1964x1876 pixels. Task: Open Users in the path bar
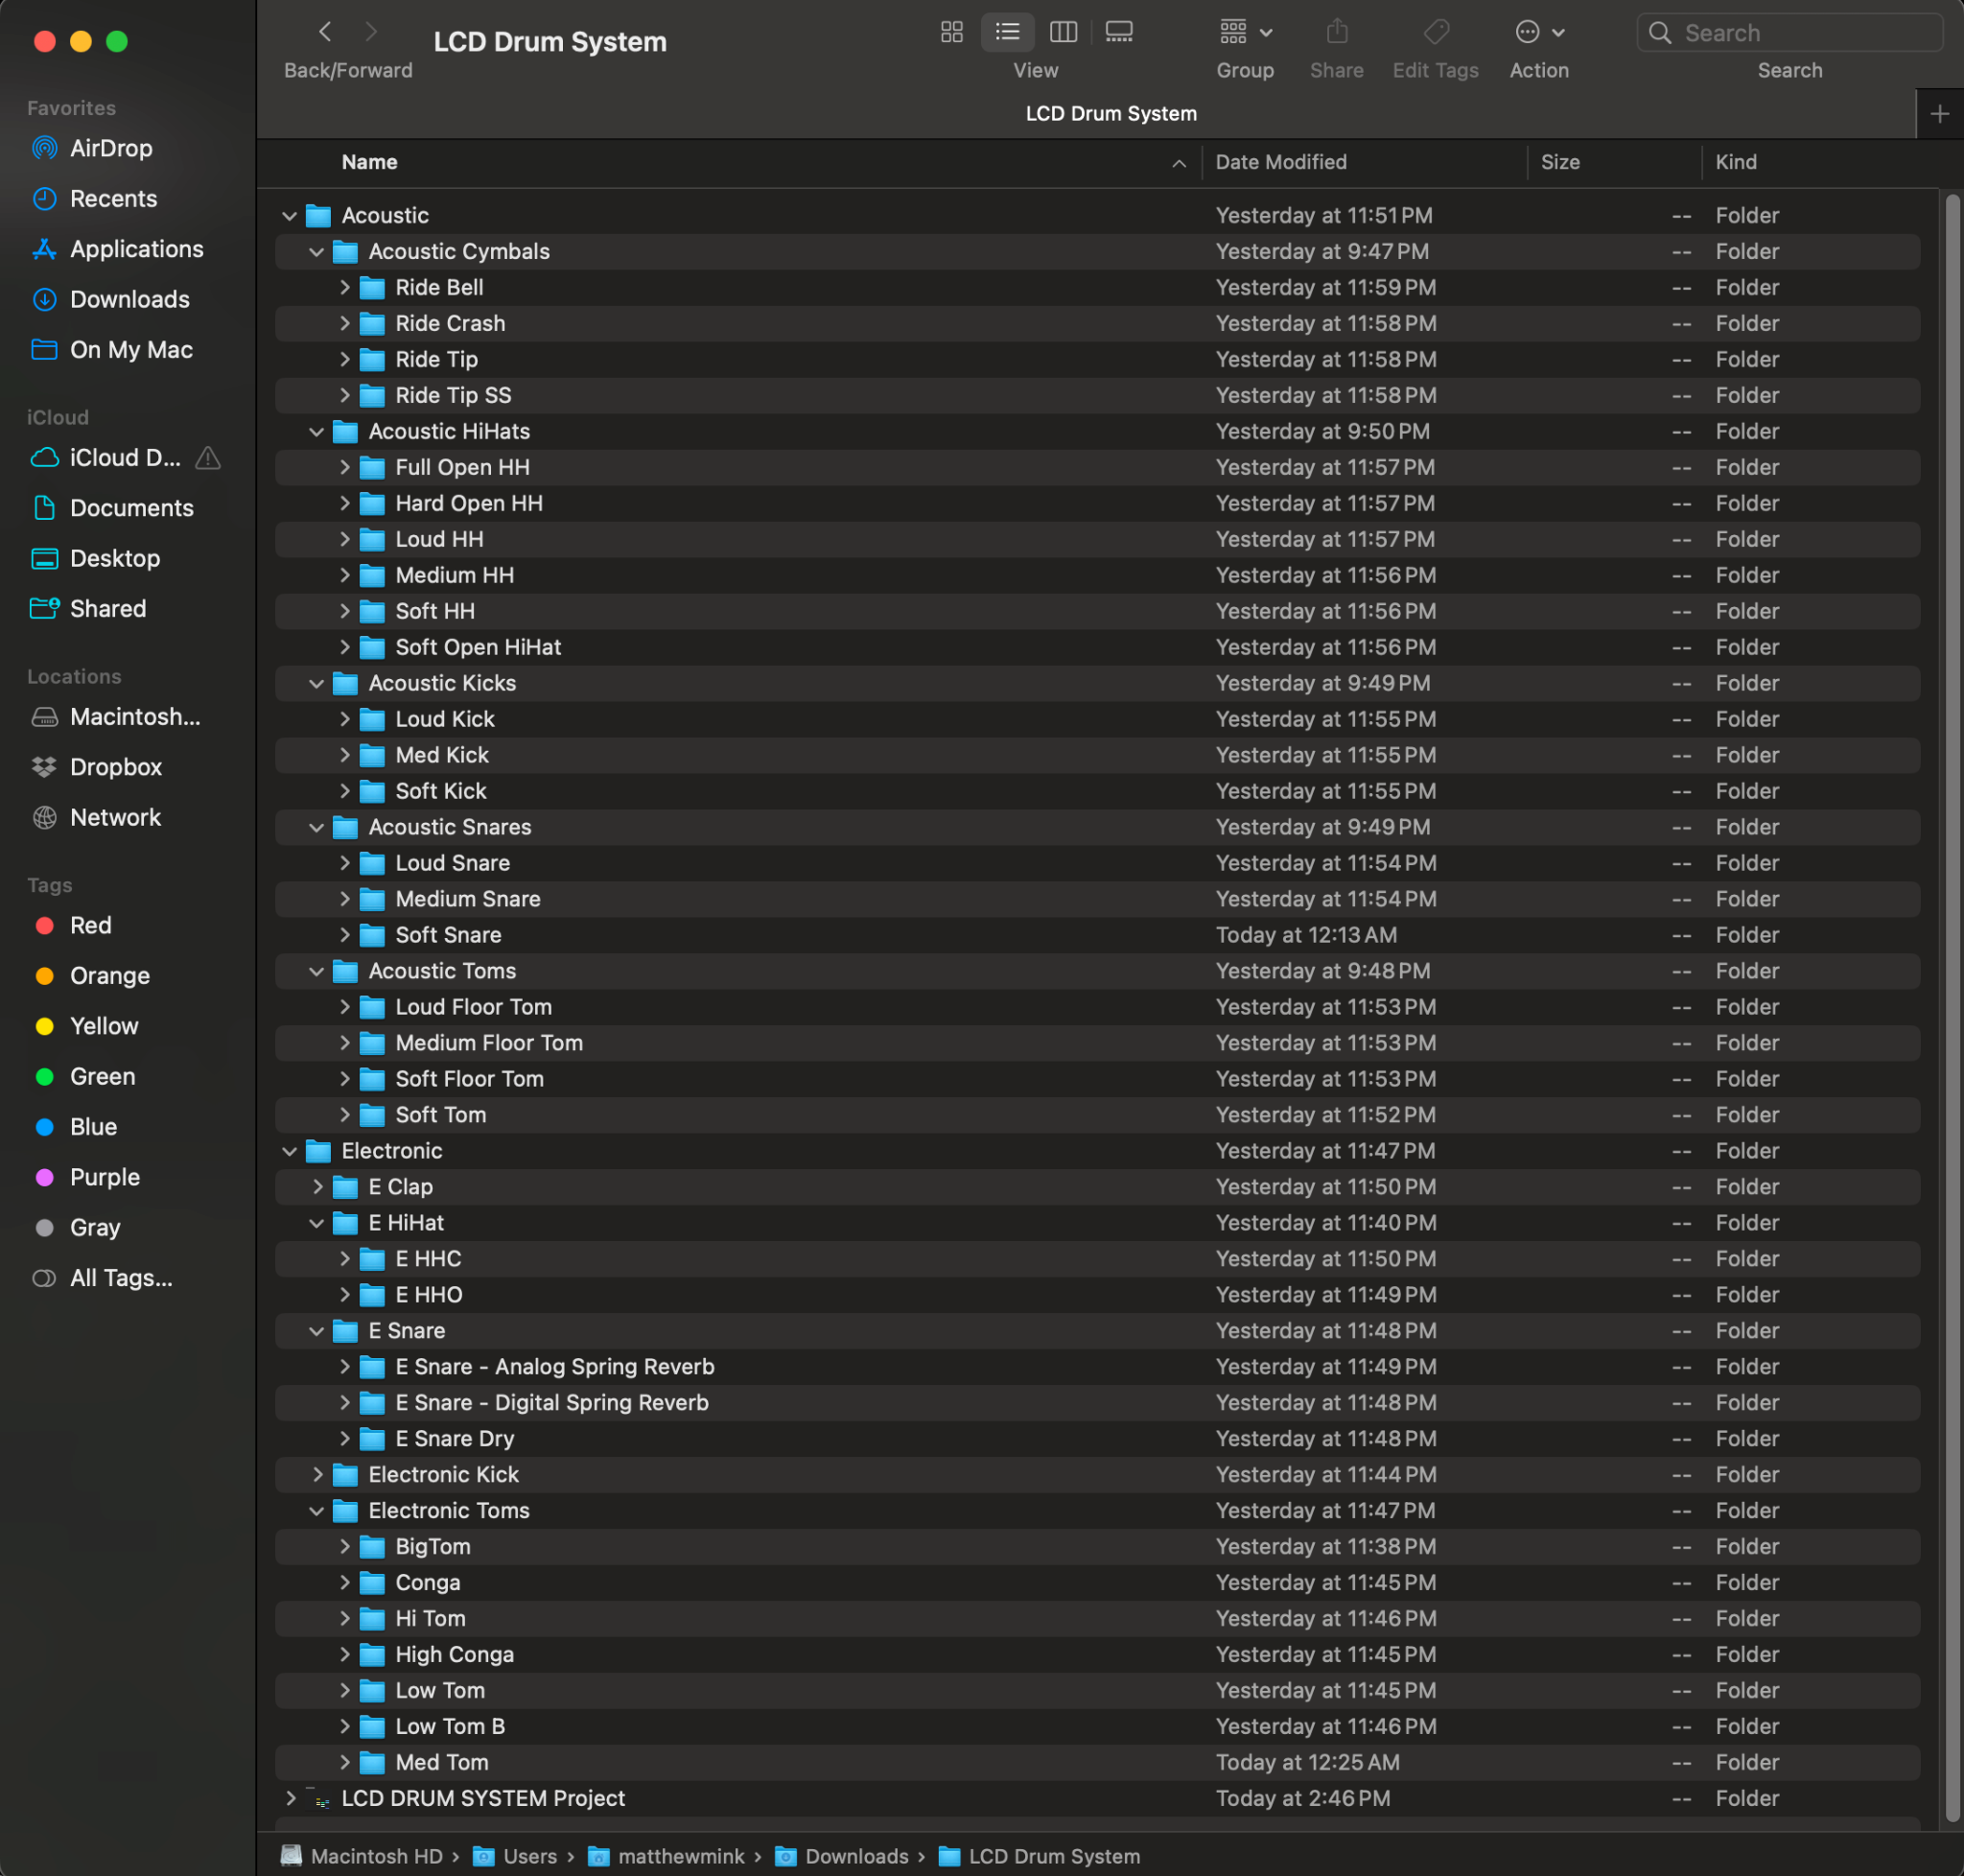pyautogui.click(x=516, y=1857)
